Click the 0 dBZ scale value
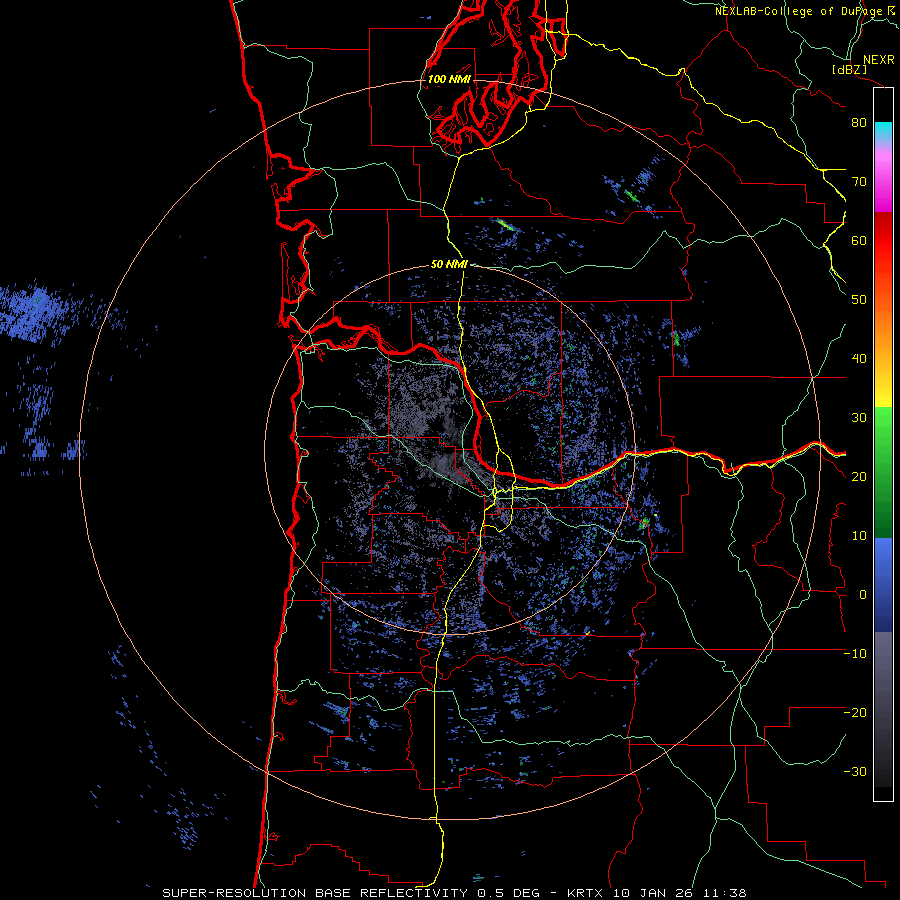This screenshot has width=900, height=900. coord(863,595)
